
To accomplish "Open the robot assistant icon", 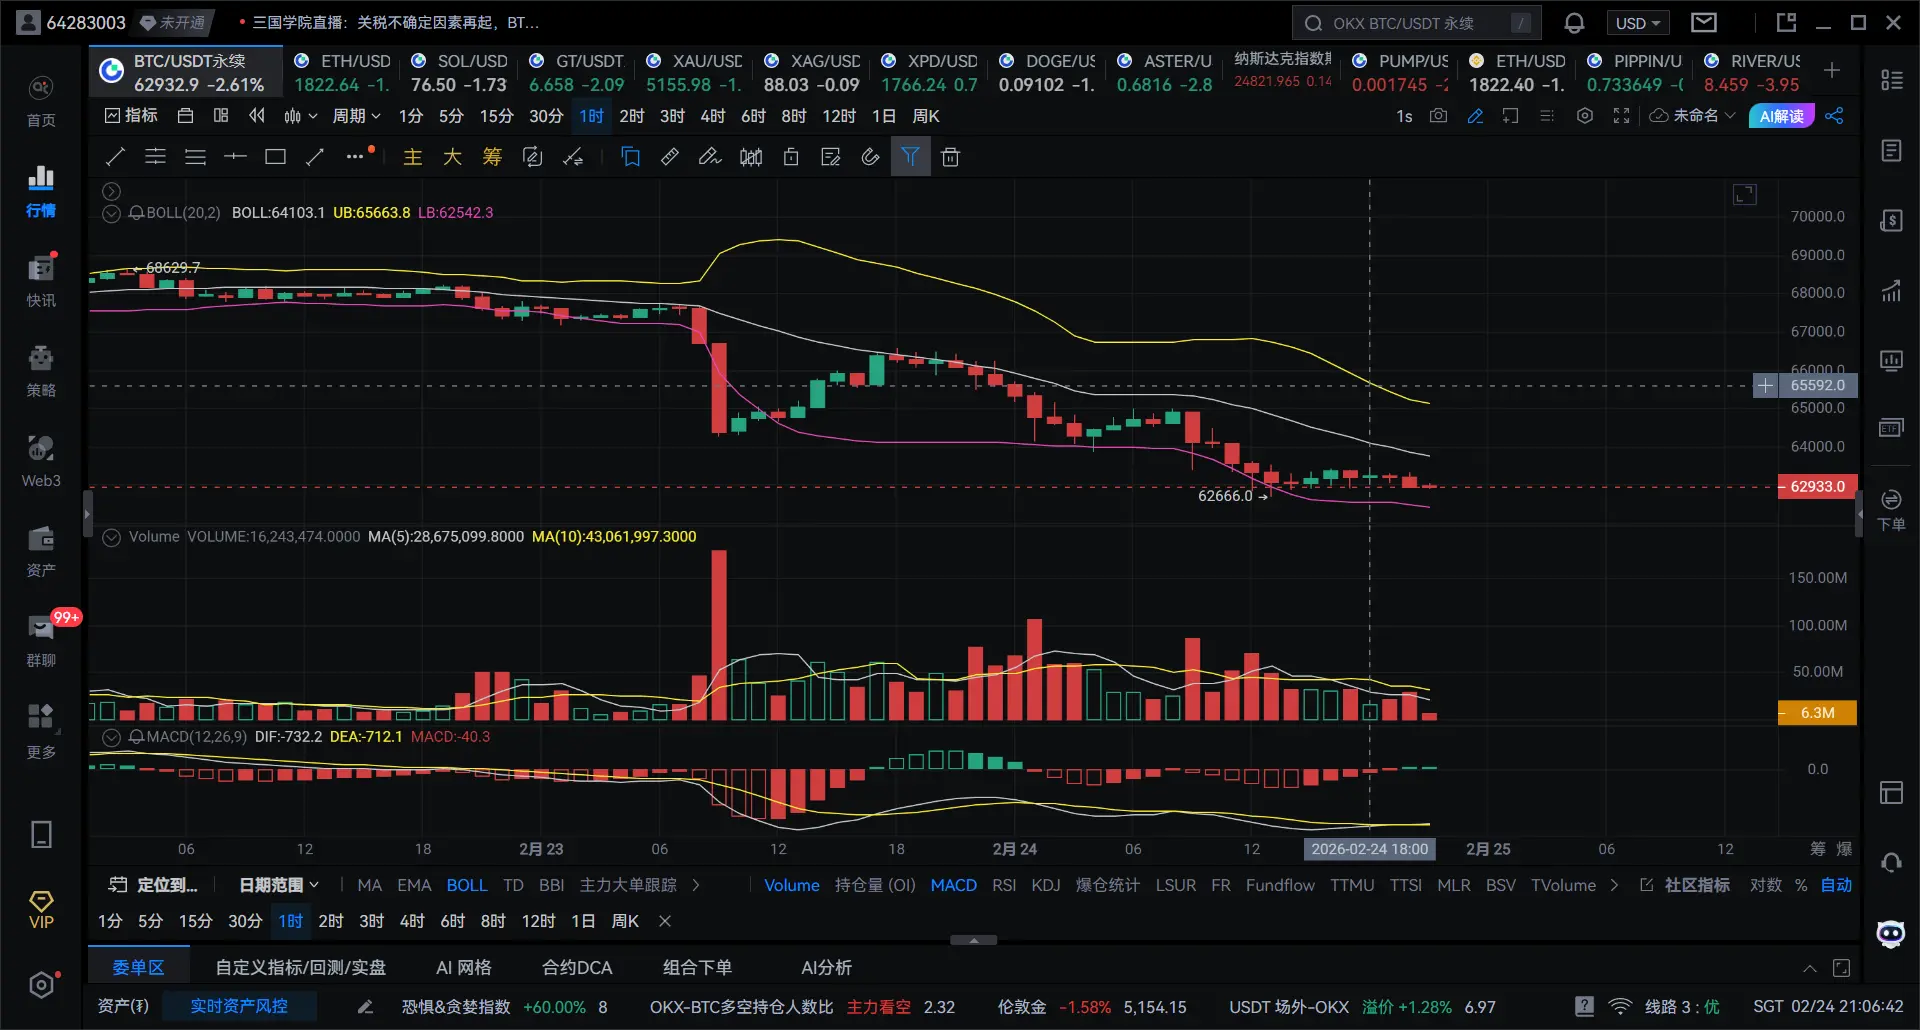I will pos(1891,934).
